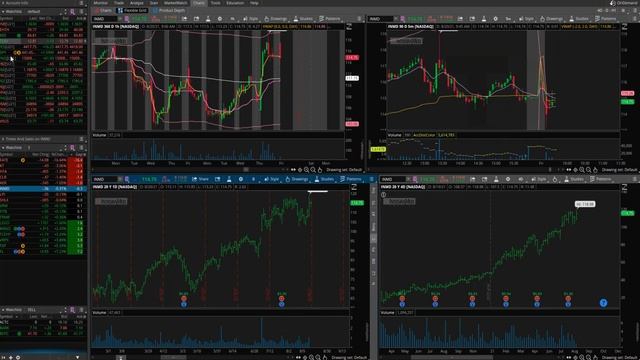The image size is (640, 360).
Task: Select the highlighted INMD watchlist row
Action: (43, 189)
